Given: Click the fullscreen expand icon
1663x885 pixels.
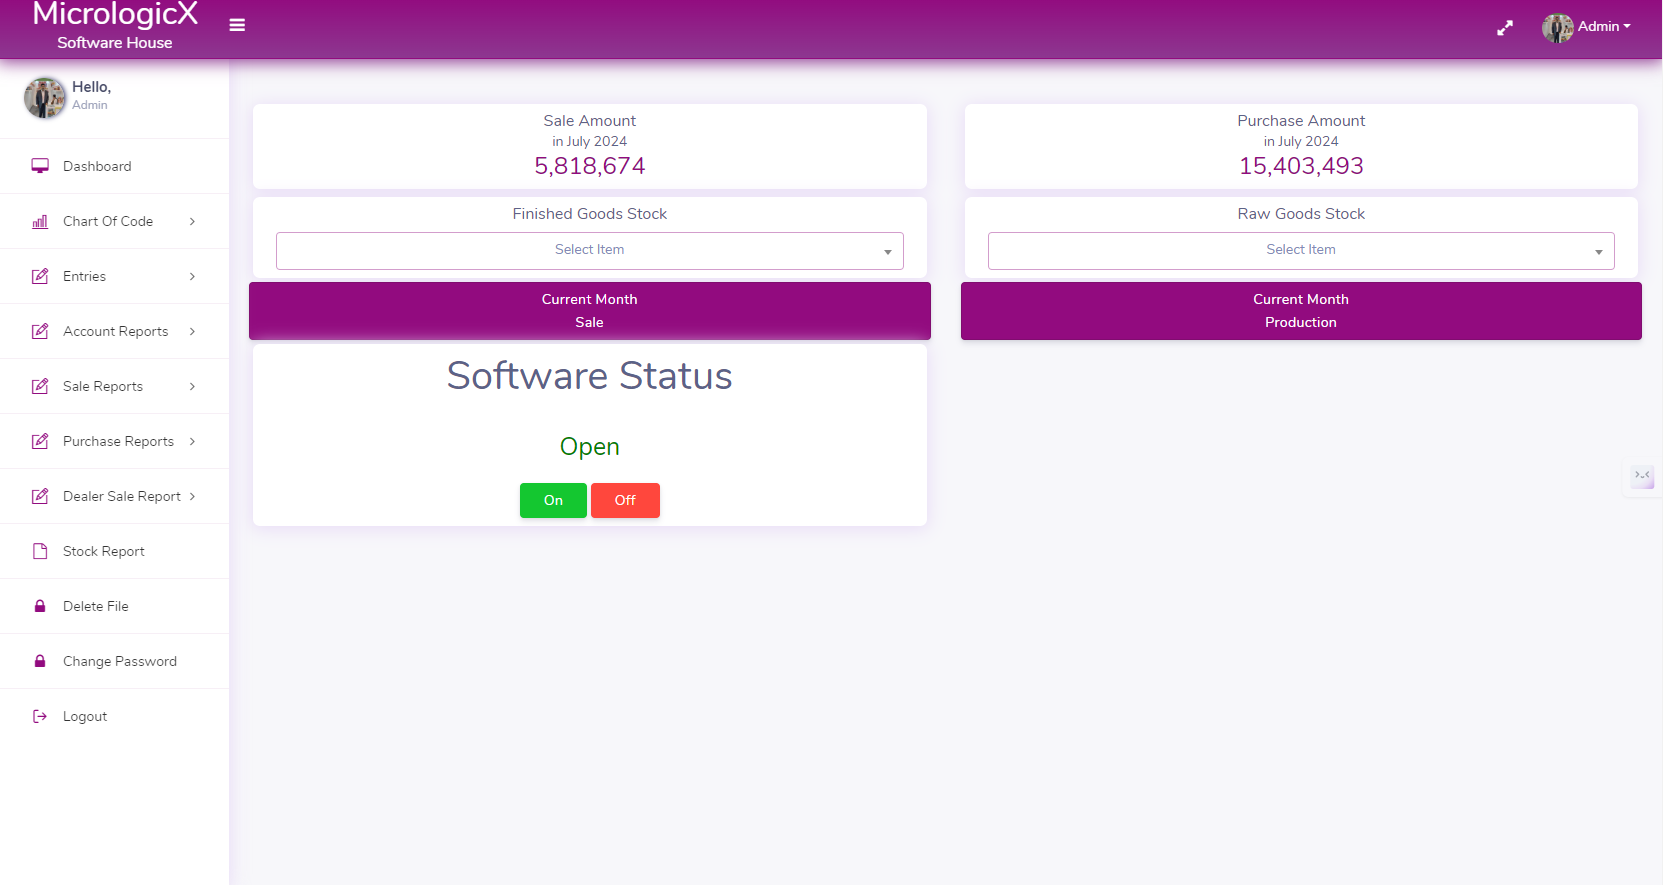Looking at the screenshot, I should (1504, 28).
